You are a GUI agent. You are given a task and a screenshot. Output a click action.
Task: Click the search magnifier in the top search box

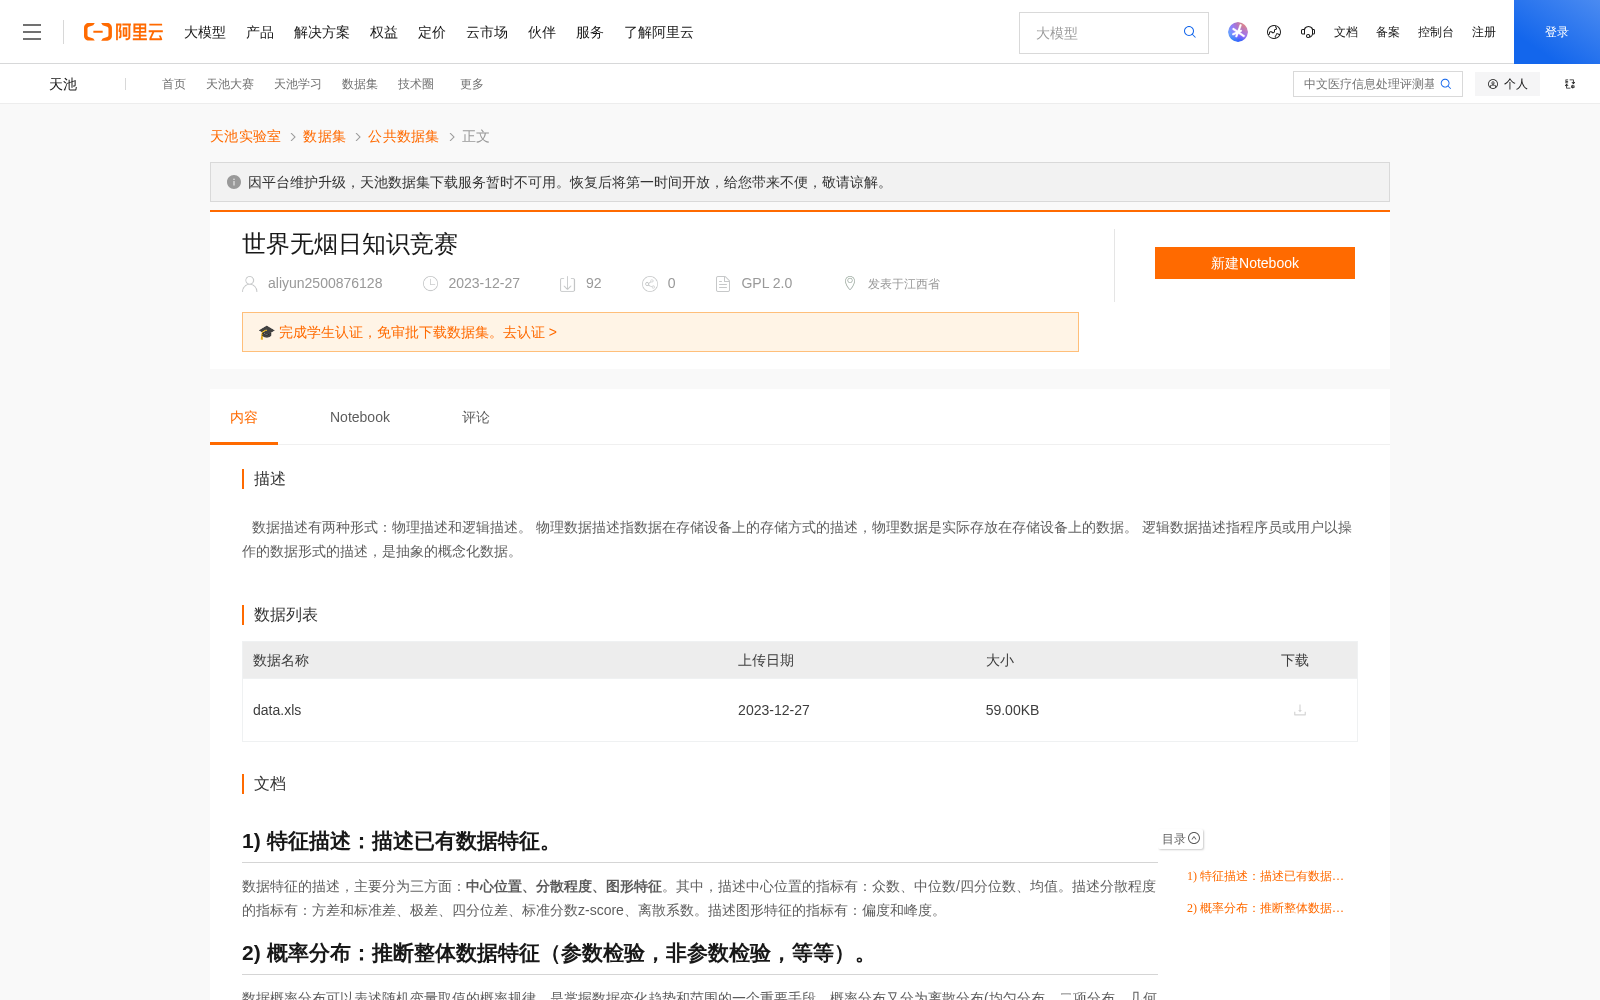point(1190,32)
